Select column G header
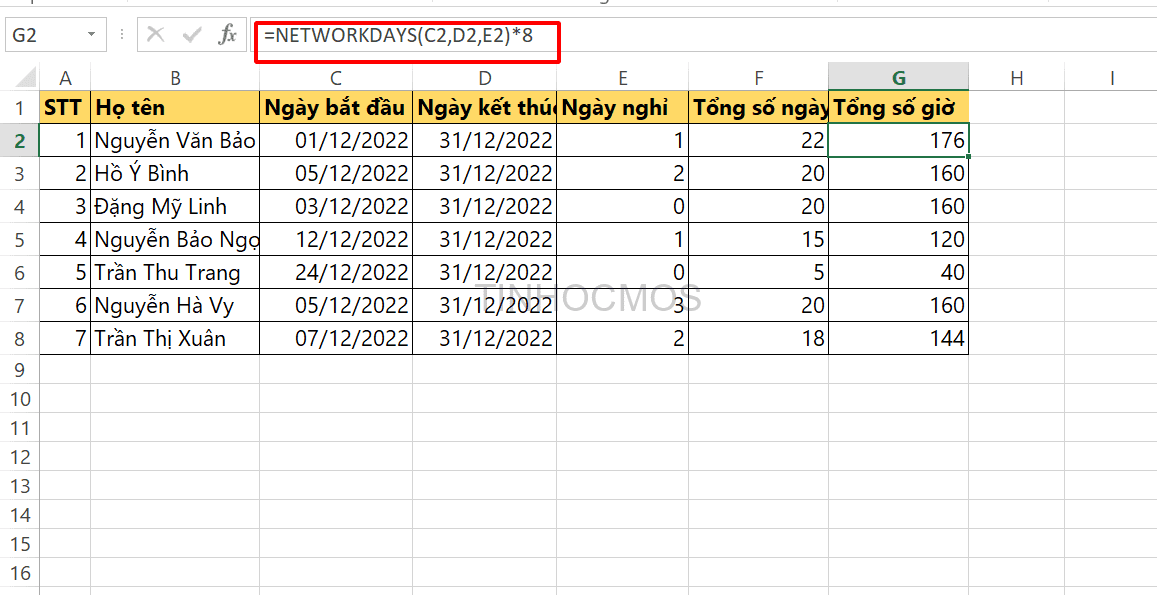This screenshot has width=1157, height=595. click(899, 77)
